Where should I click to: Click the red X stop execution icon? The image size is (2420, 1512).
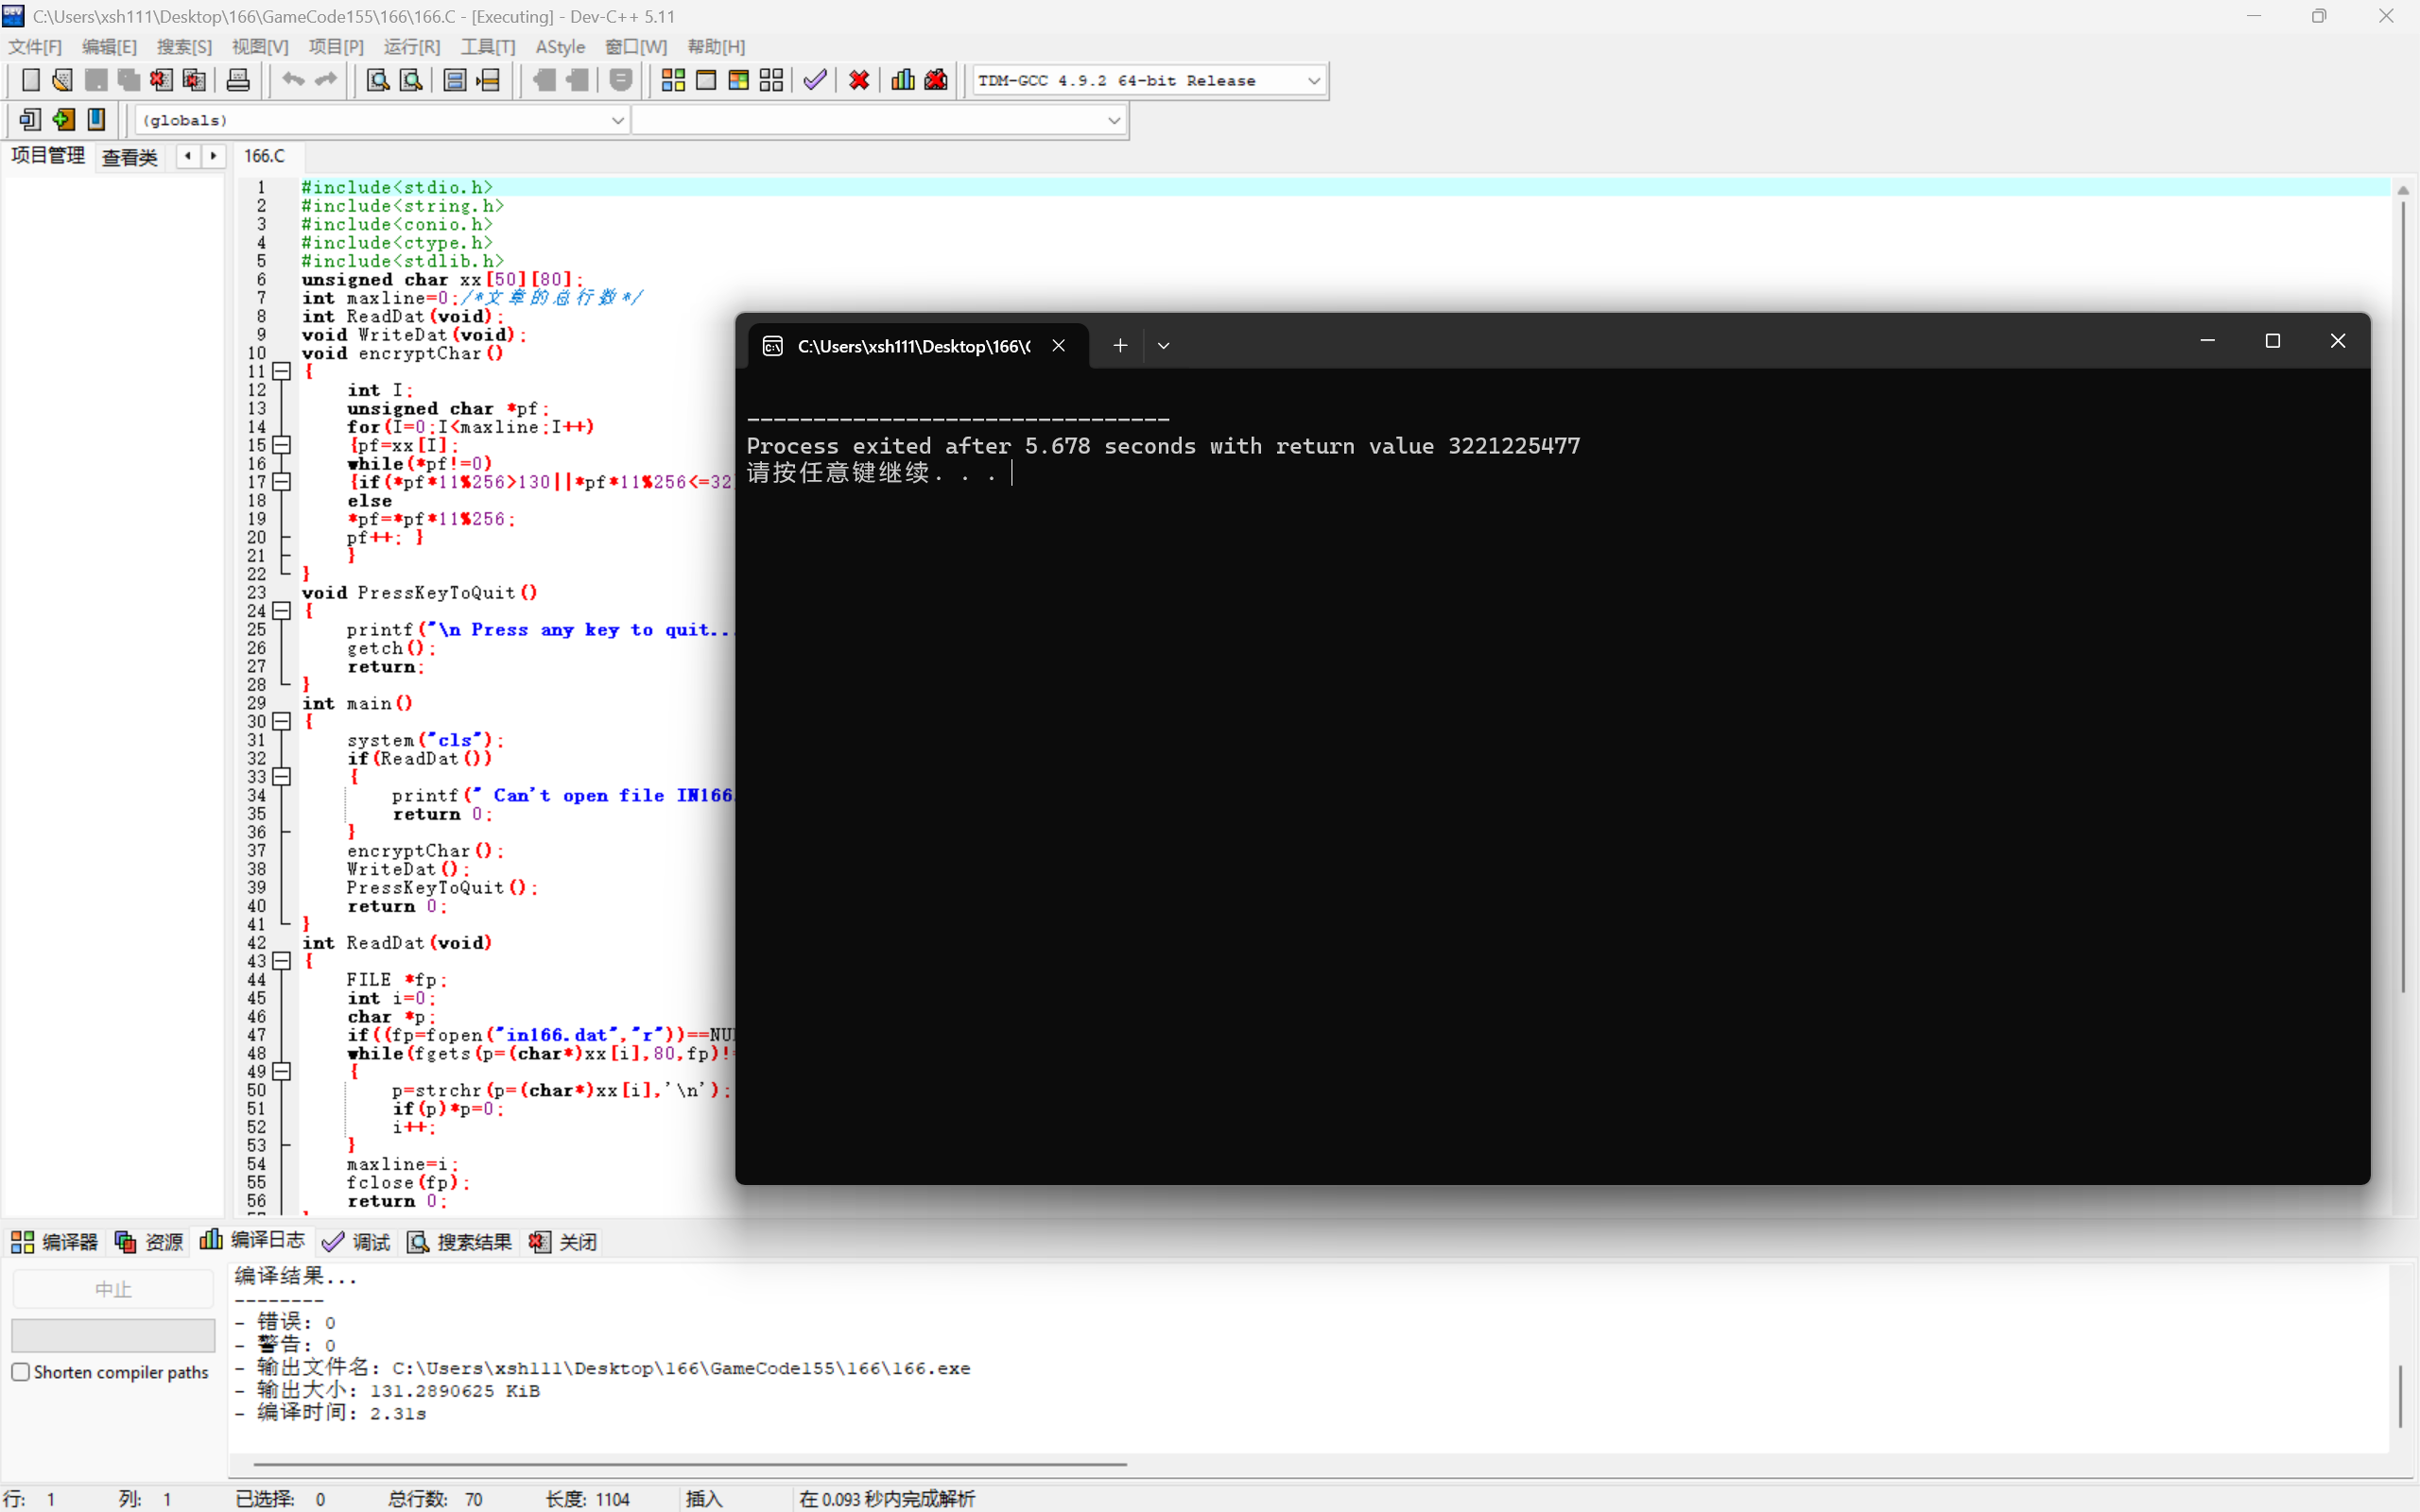[x=859, y=80]
